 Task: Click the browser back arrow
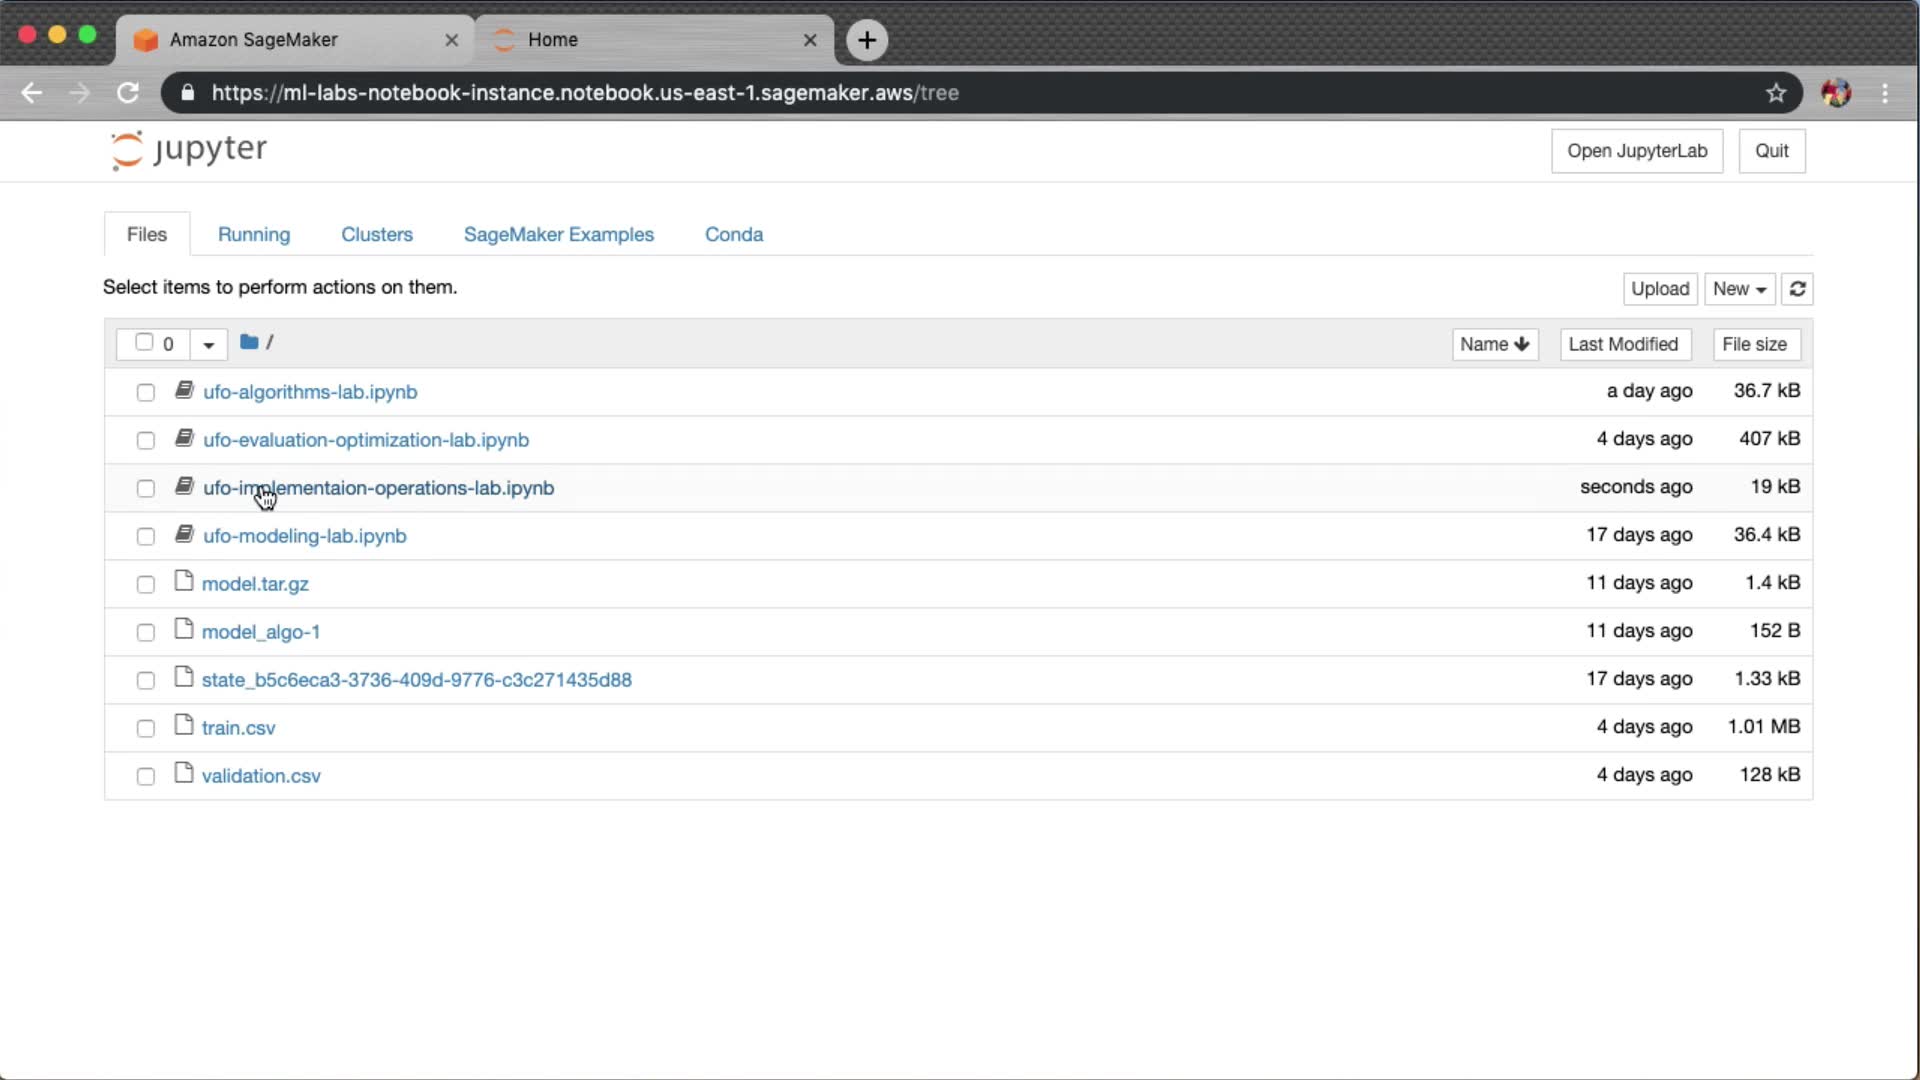click(32, 93)
